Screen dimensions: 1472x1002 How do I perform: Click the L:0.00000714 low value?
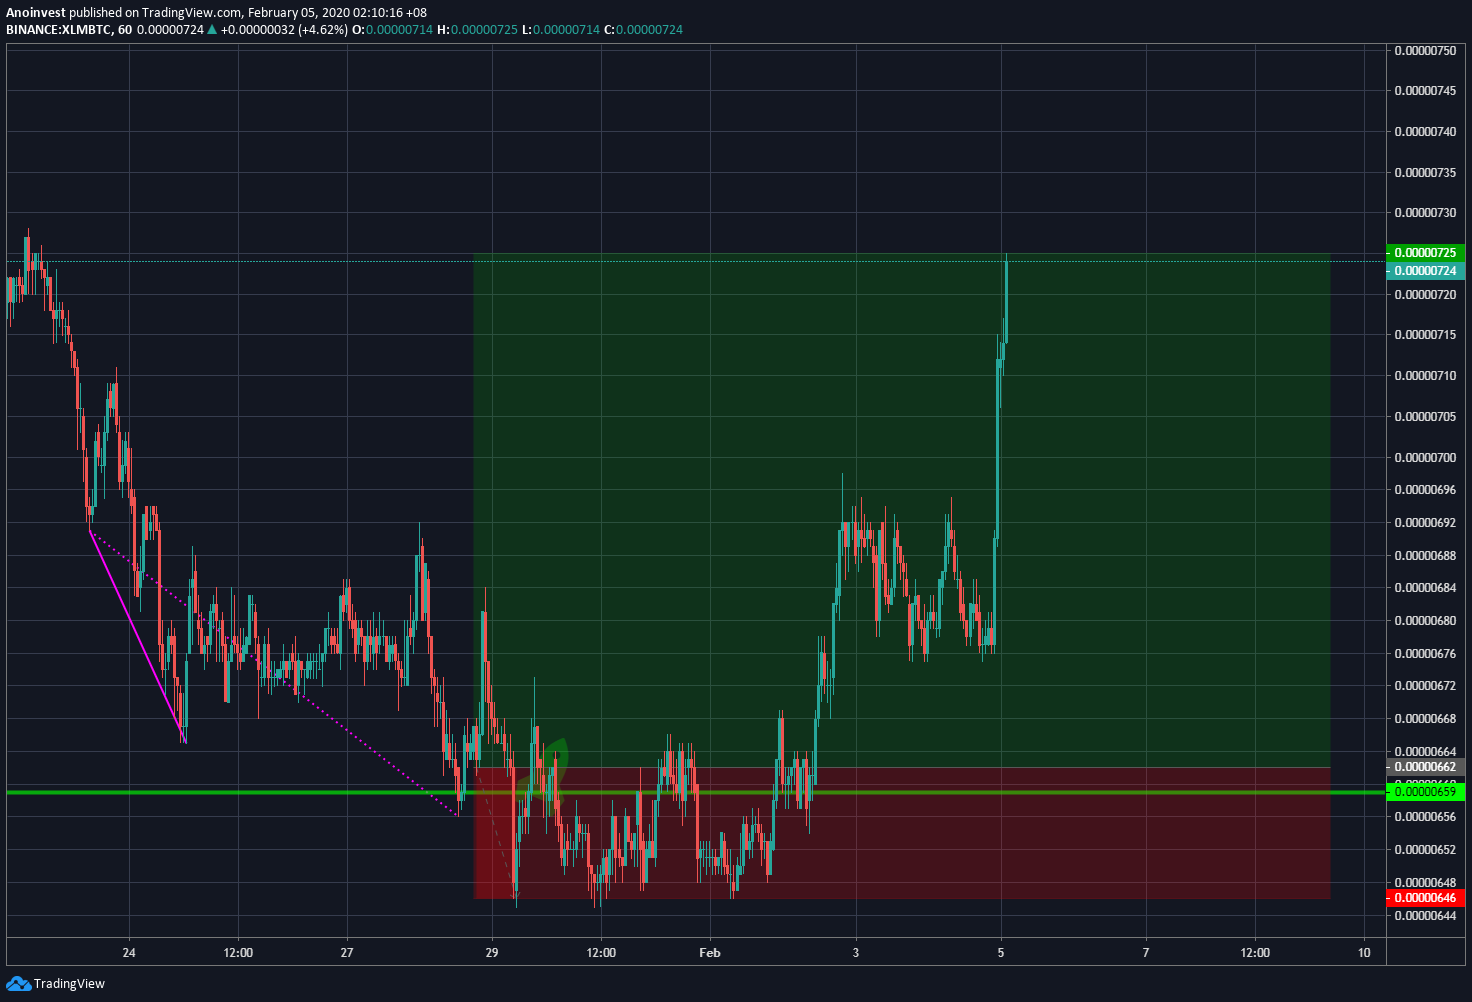click(561, 30)
